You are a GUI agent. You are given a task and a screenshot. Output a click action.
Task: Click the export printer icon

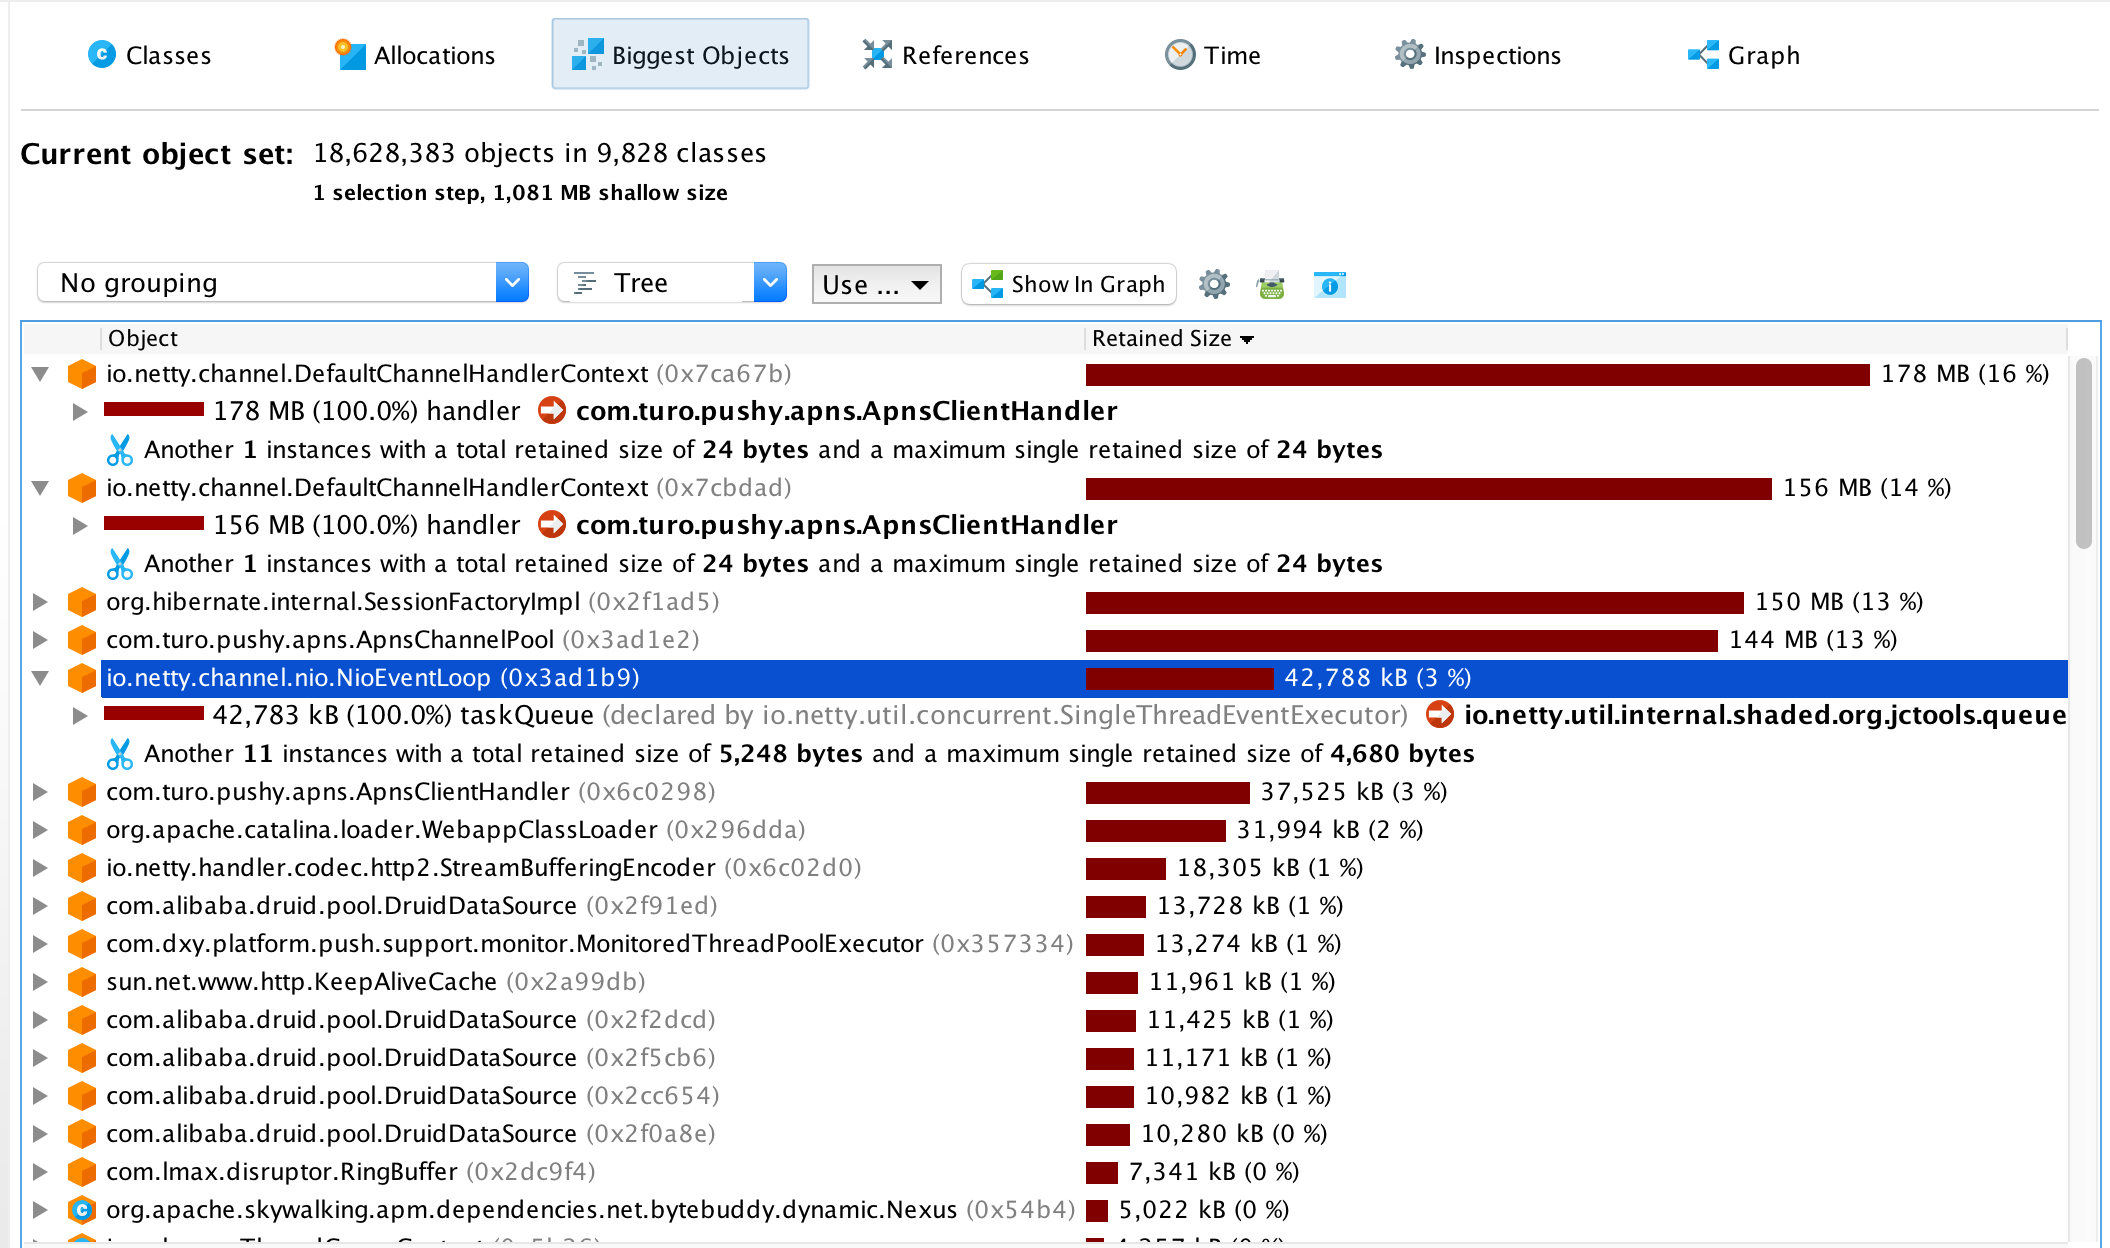pyautogui.click(x=1270, y=285)
